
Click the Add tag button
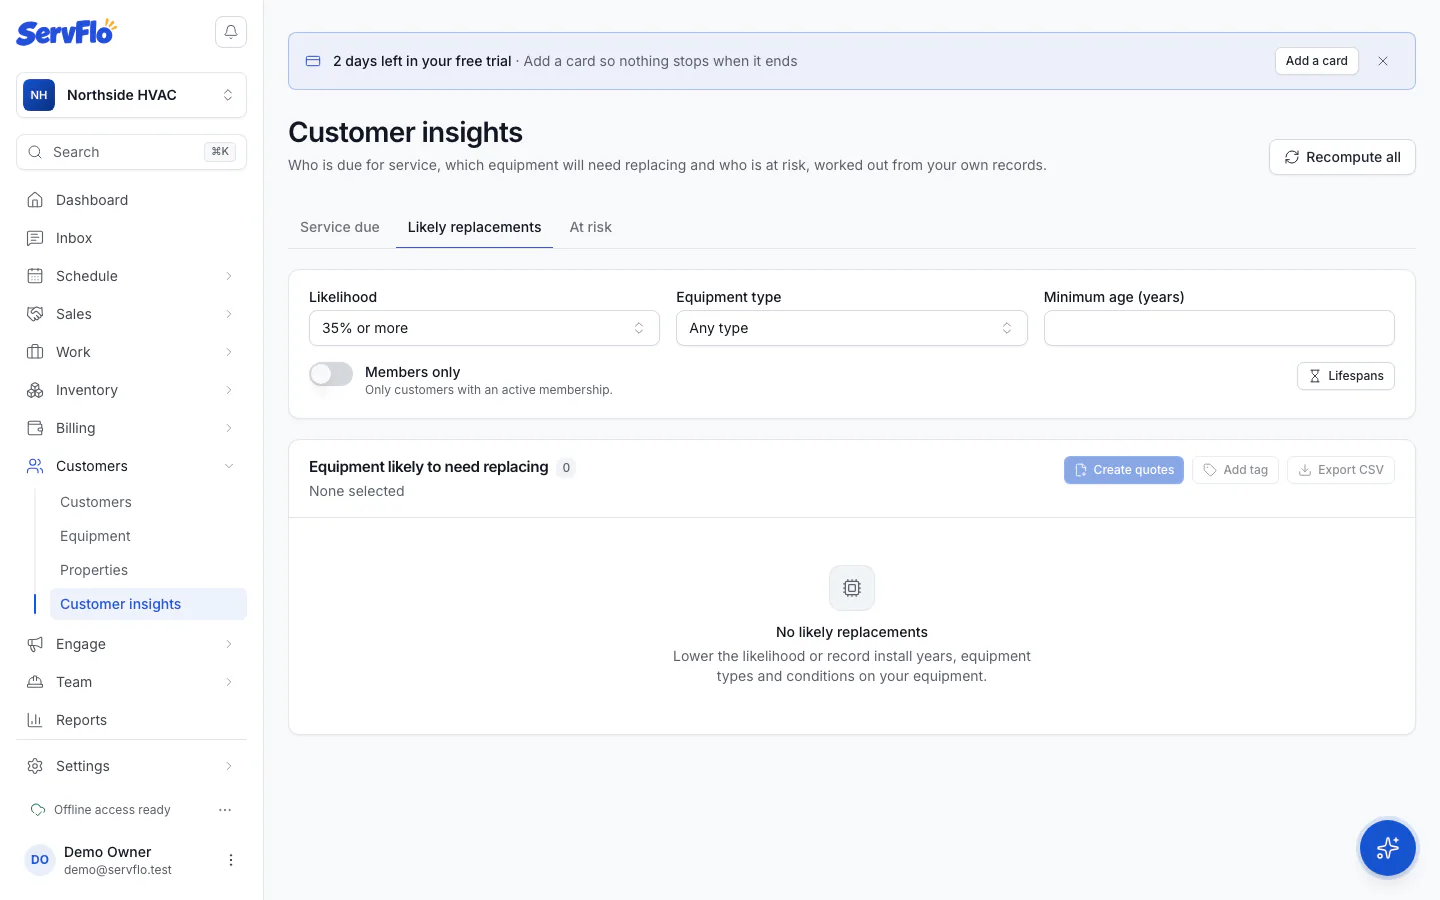[1235, 470]
